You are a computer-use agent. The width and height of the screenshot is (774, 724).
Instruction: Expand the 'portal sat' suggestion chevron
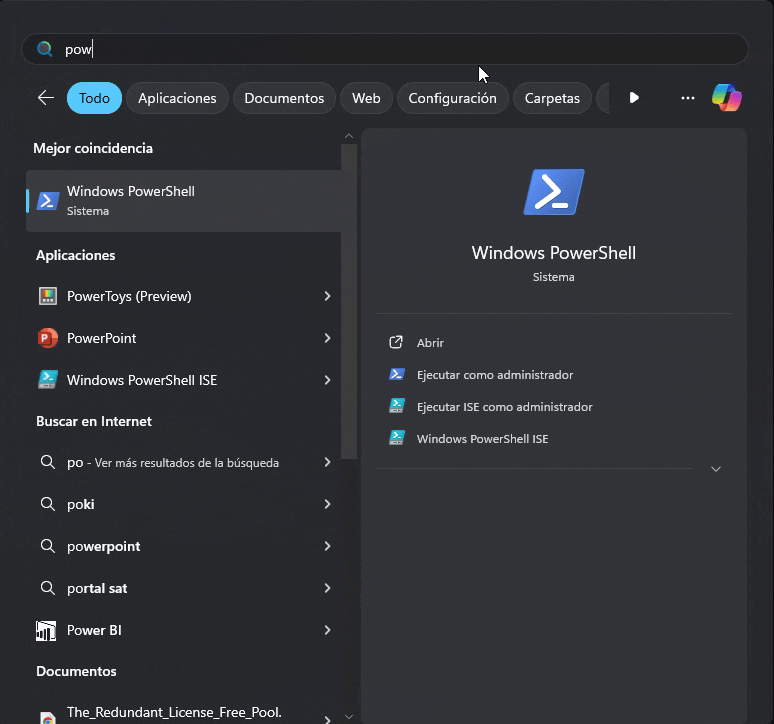[327, 588]
